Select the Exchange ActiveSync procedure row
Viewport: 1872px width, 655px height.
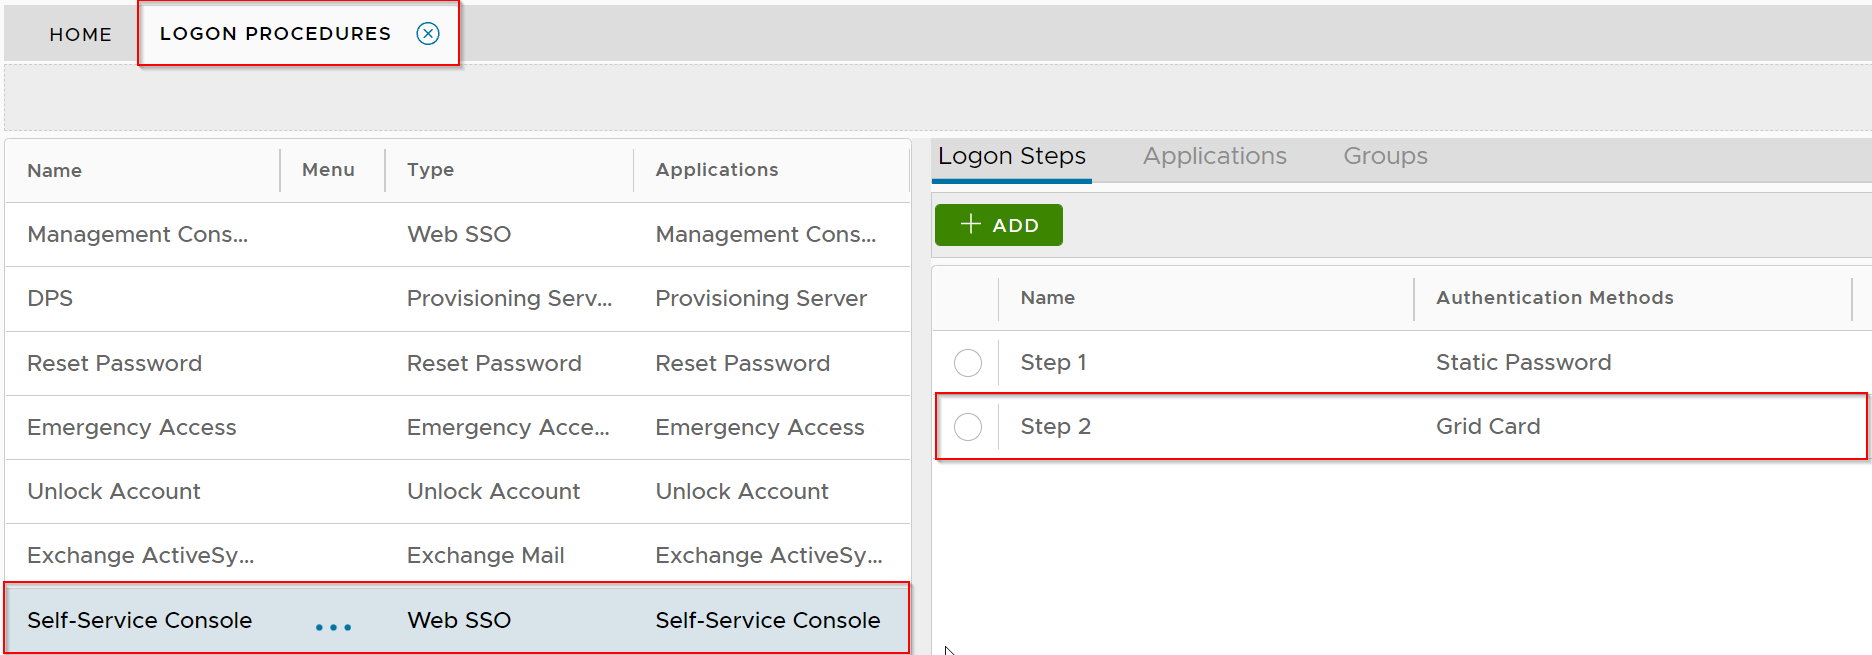140,556
